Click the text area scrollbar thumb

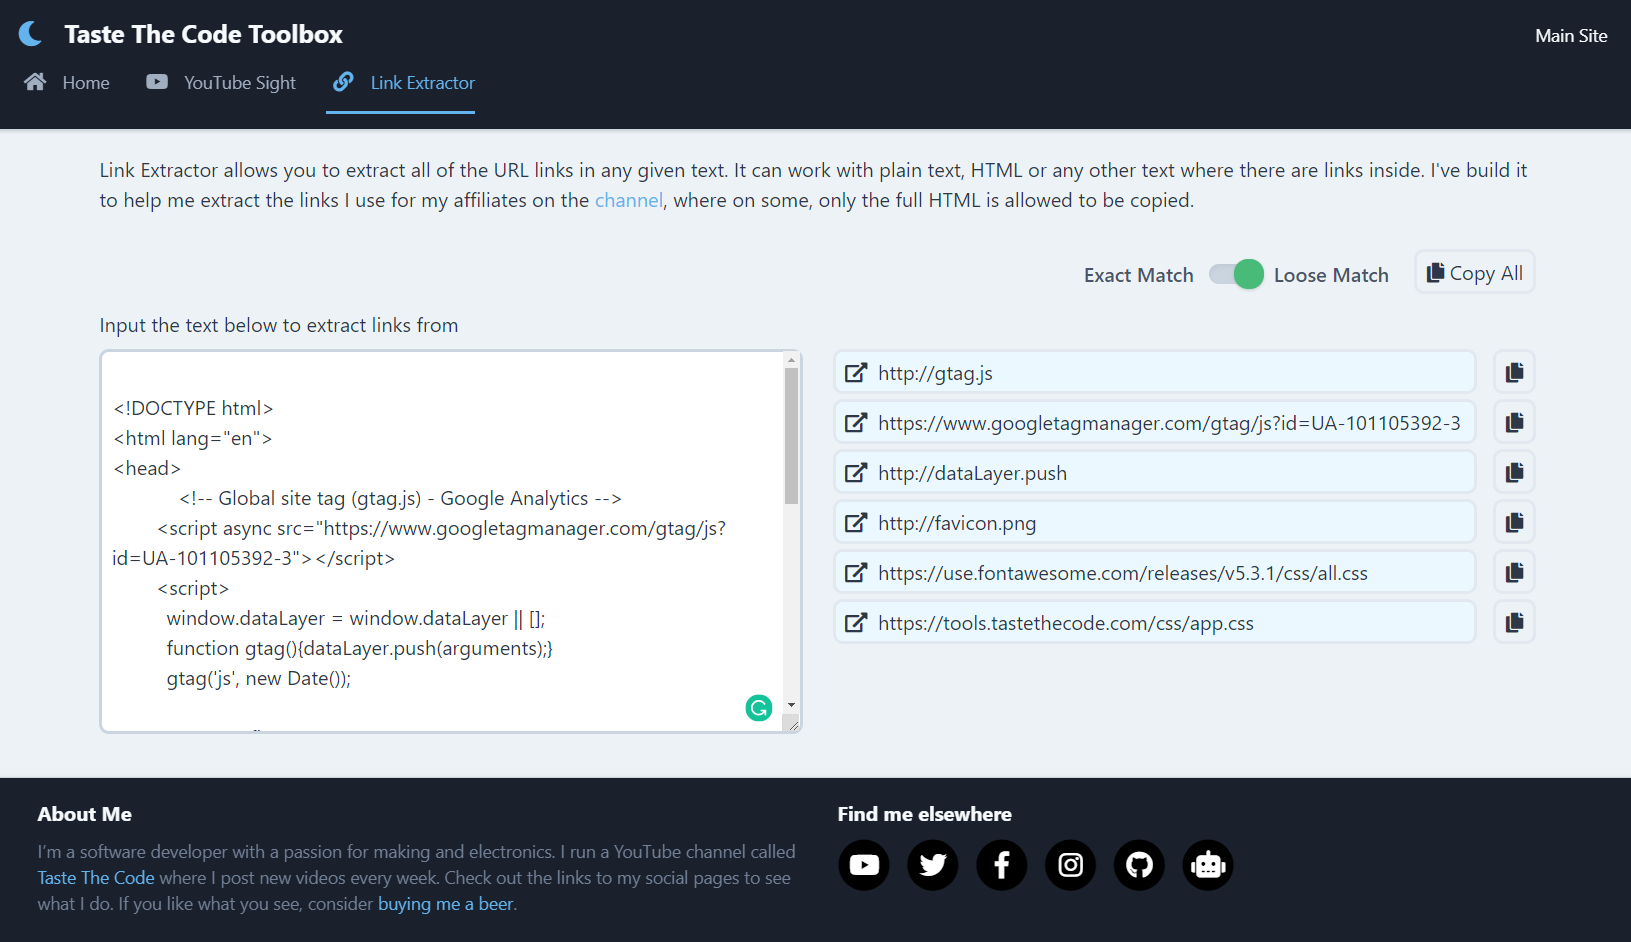pos(791,435)
